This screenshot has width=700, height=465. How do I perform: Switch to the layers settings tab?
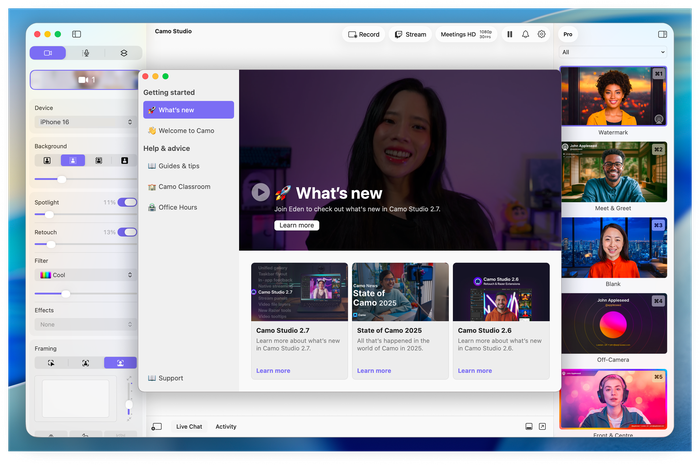click(x=124, y=53)
